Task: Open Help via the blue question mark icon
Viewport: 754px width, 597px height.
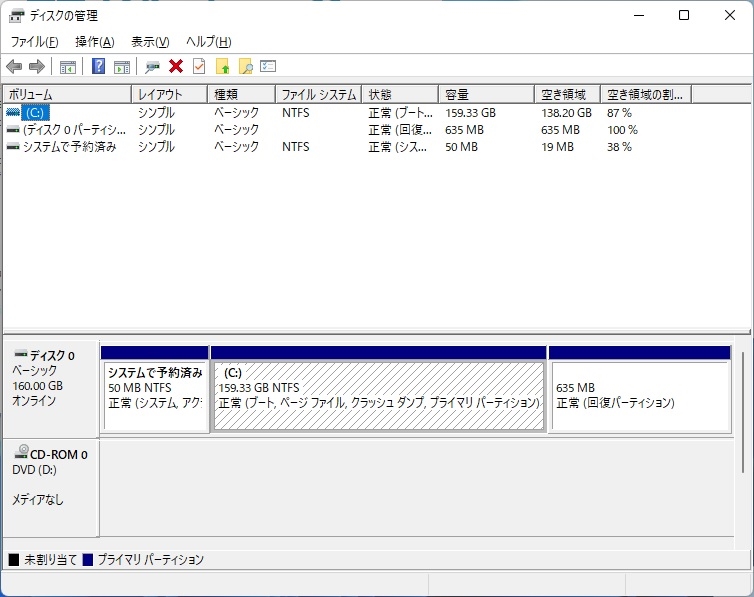Action: [98, 66]
